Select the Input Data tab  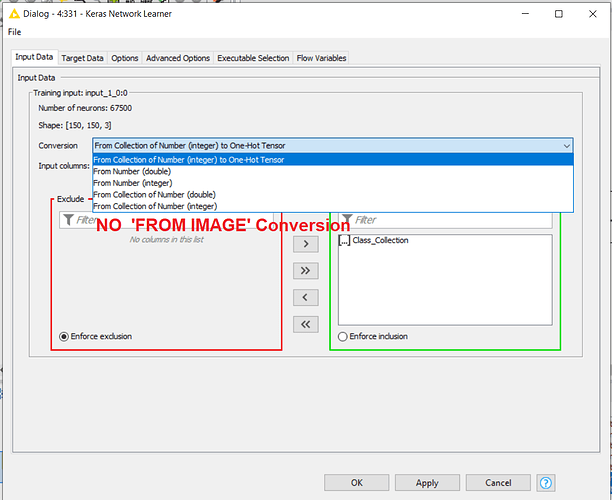click(34, 57)
